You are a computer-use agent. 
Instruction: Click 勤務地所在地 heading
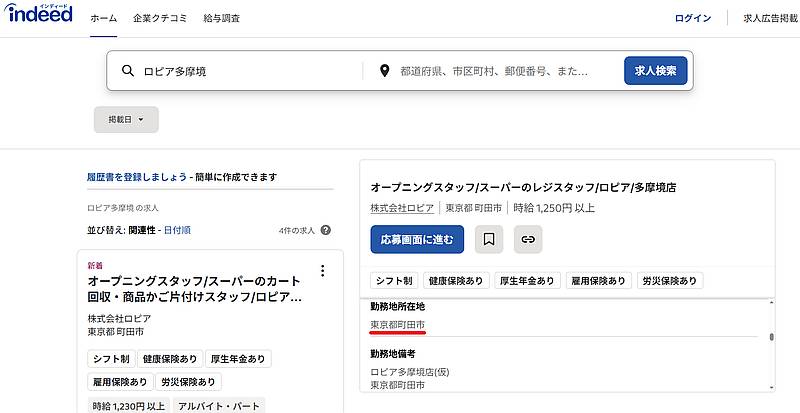[x=397, y=306]
